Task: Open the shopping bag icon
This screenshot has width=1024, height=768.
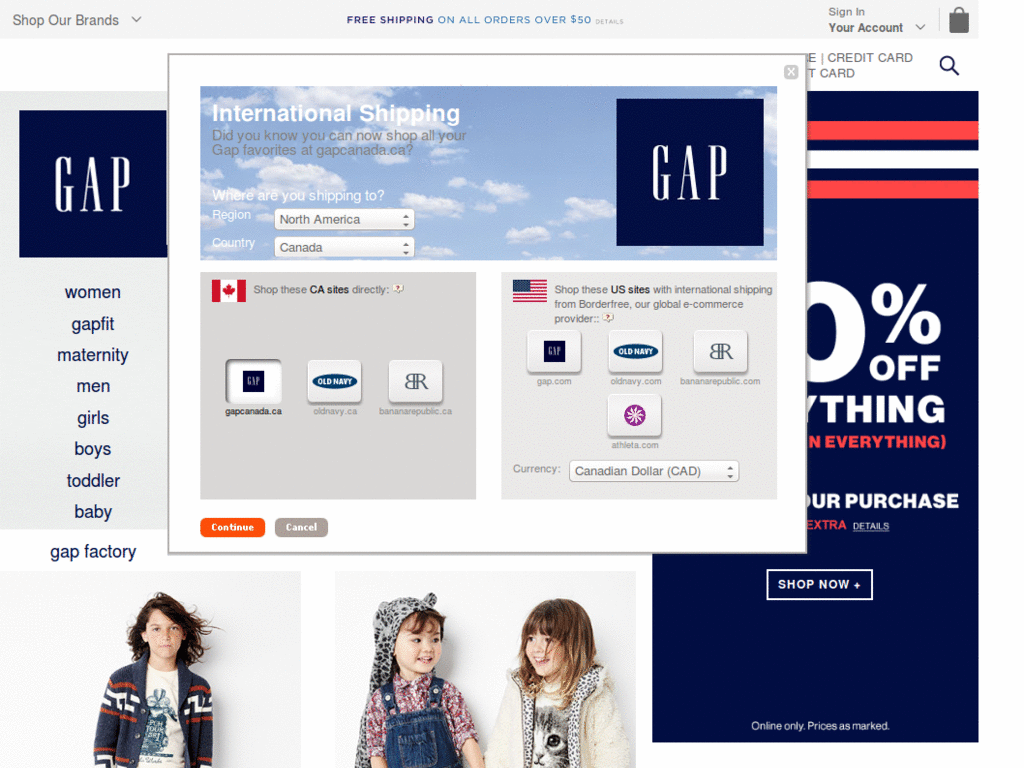Action: [959, 20]
